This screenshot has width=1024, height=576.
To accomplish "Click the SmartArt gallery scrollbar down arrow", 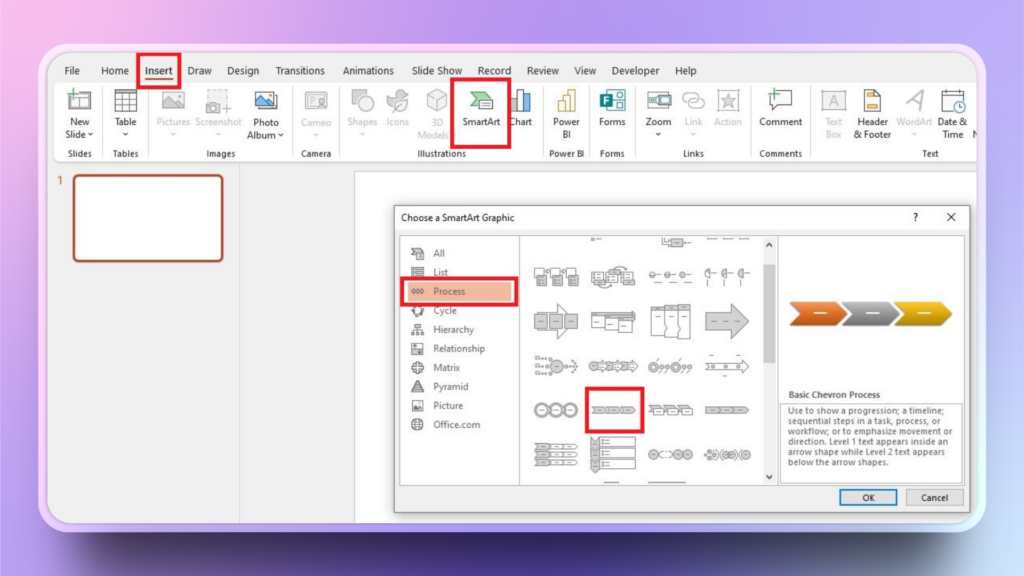I will tap(769, 477).
